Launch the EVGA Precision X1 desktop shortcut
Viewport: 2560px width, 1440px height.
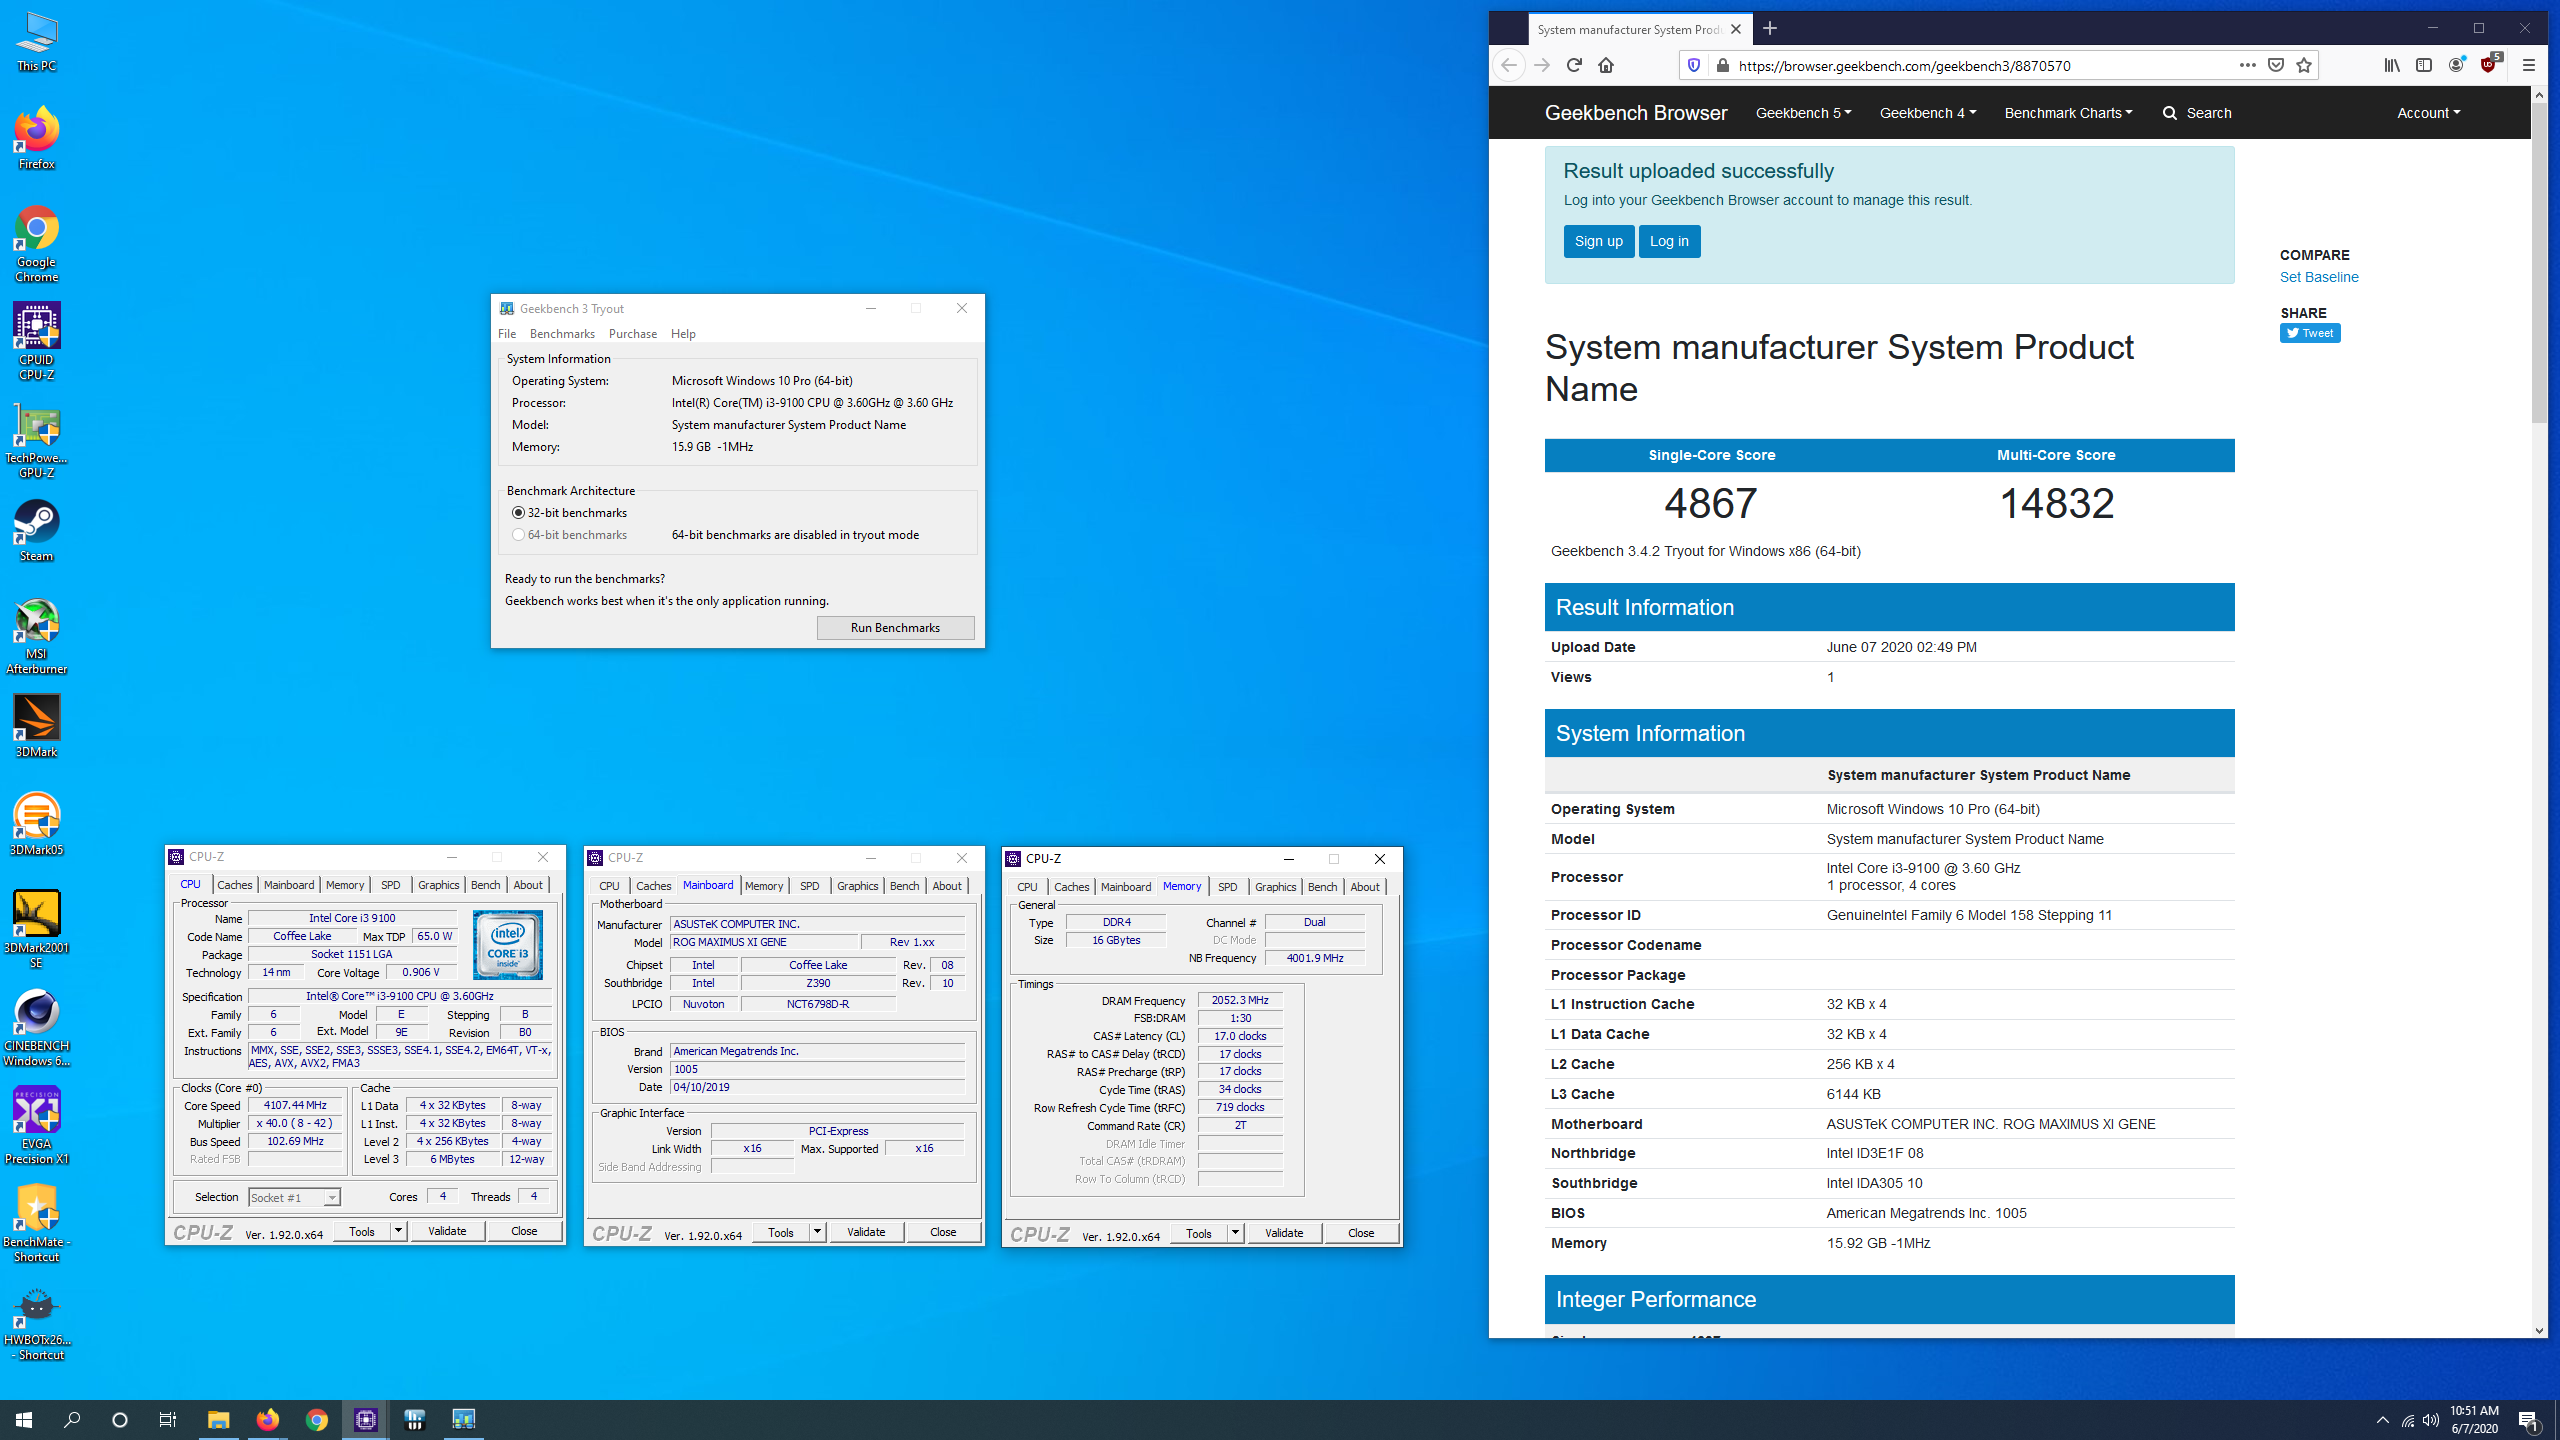point(37,1126)
